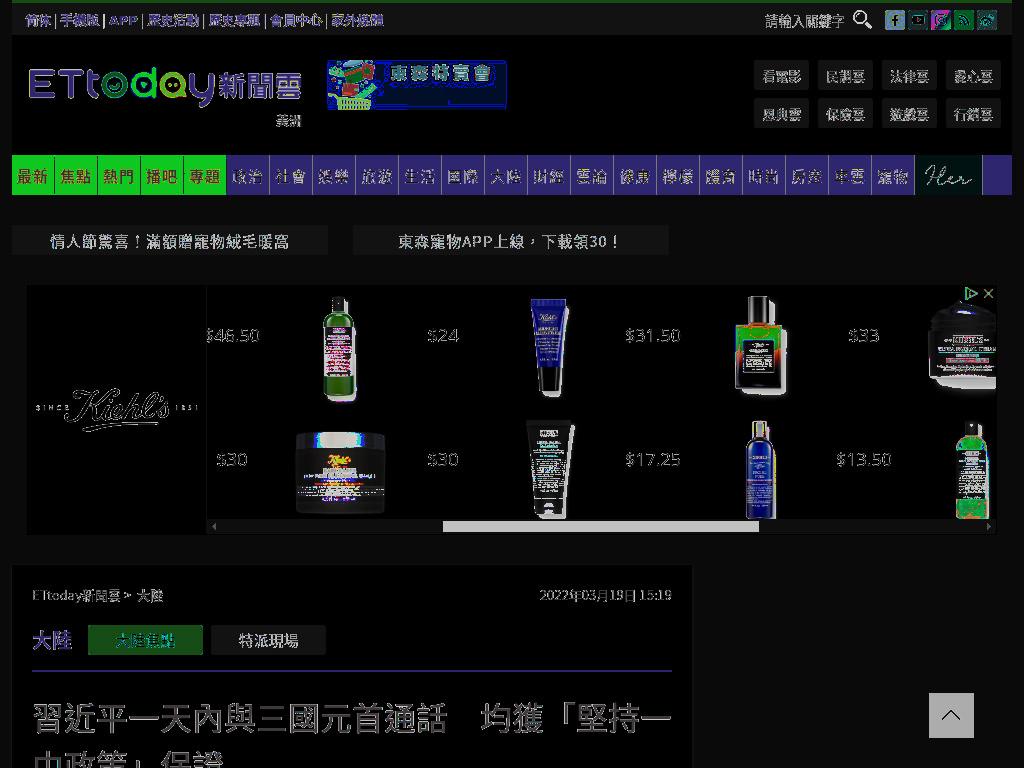
Task: Select 體育 in navigation bar
Action: [x=721, y=176]
